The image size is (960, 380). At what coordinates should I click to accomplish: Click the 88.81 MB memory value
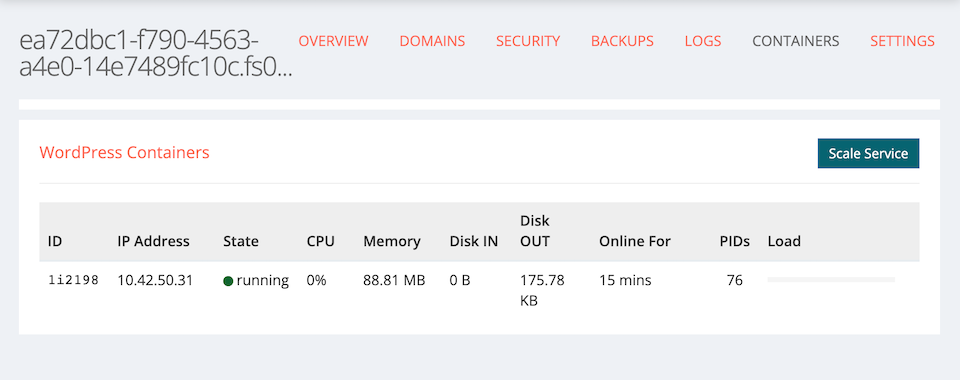(x=394, y=281)
